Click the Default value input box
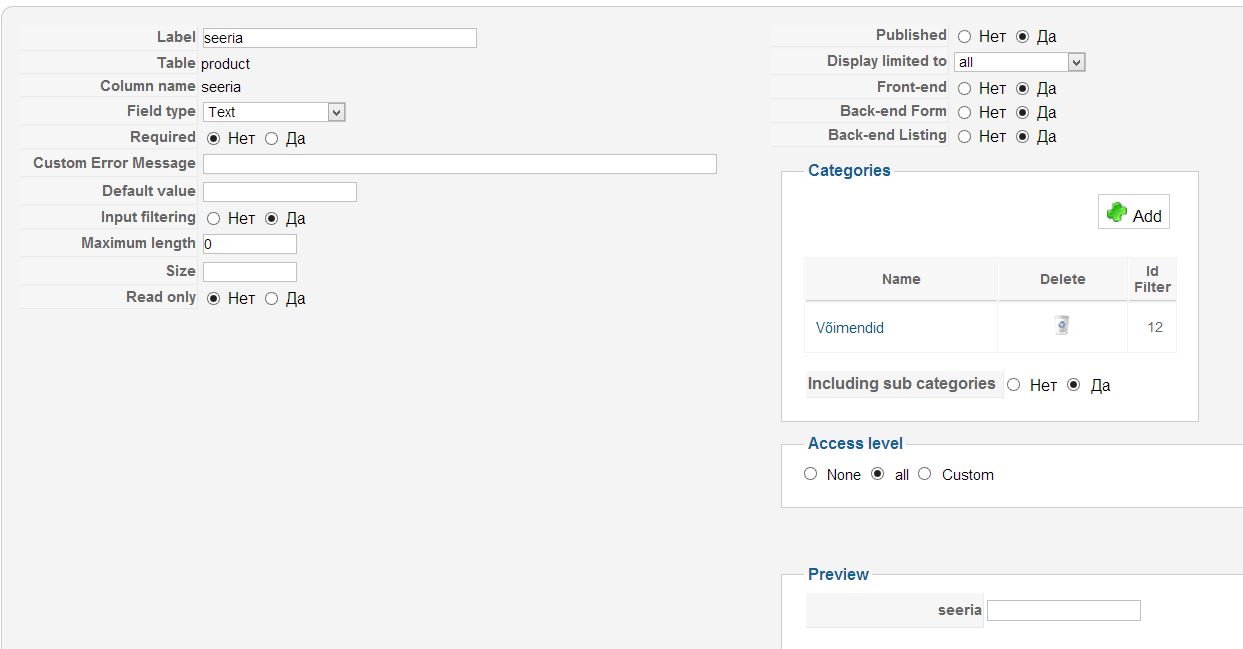1243x649 pixels. pyautogui.click(x=279, y=192)
